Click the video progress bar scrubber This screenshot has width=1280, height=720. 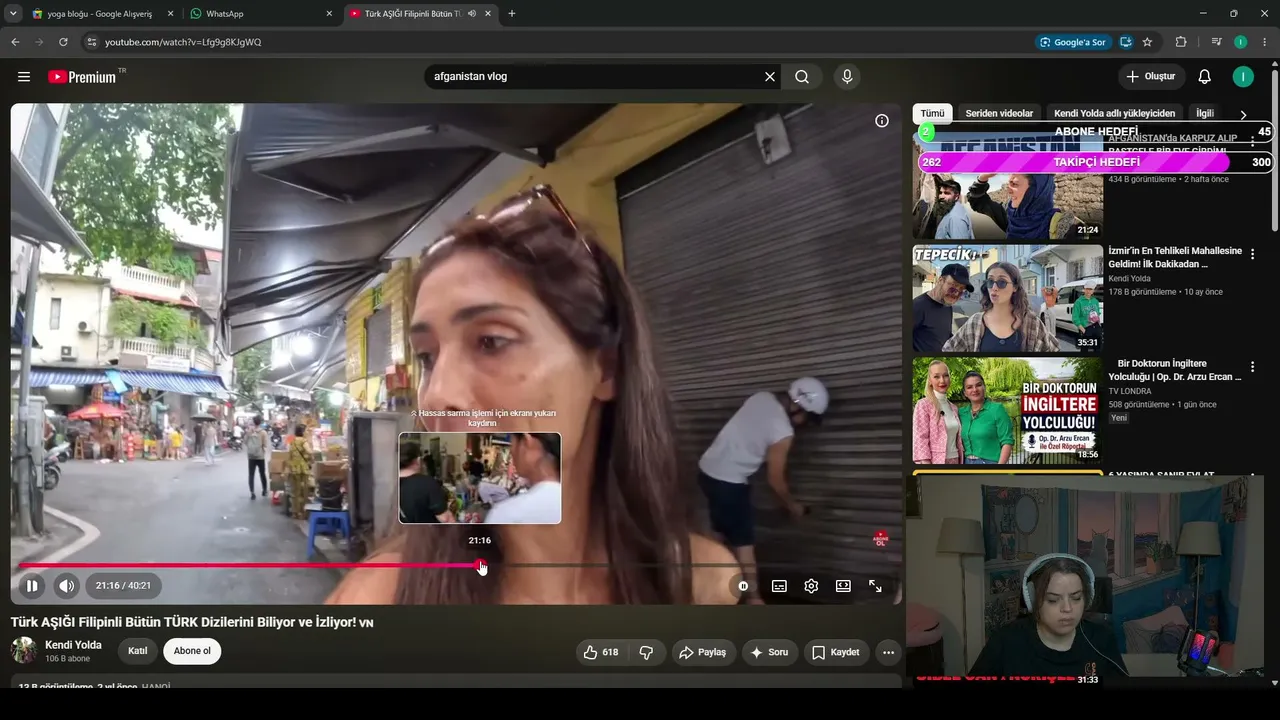coord(482,566)
